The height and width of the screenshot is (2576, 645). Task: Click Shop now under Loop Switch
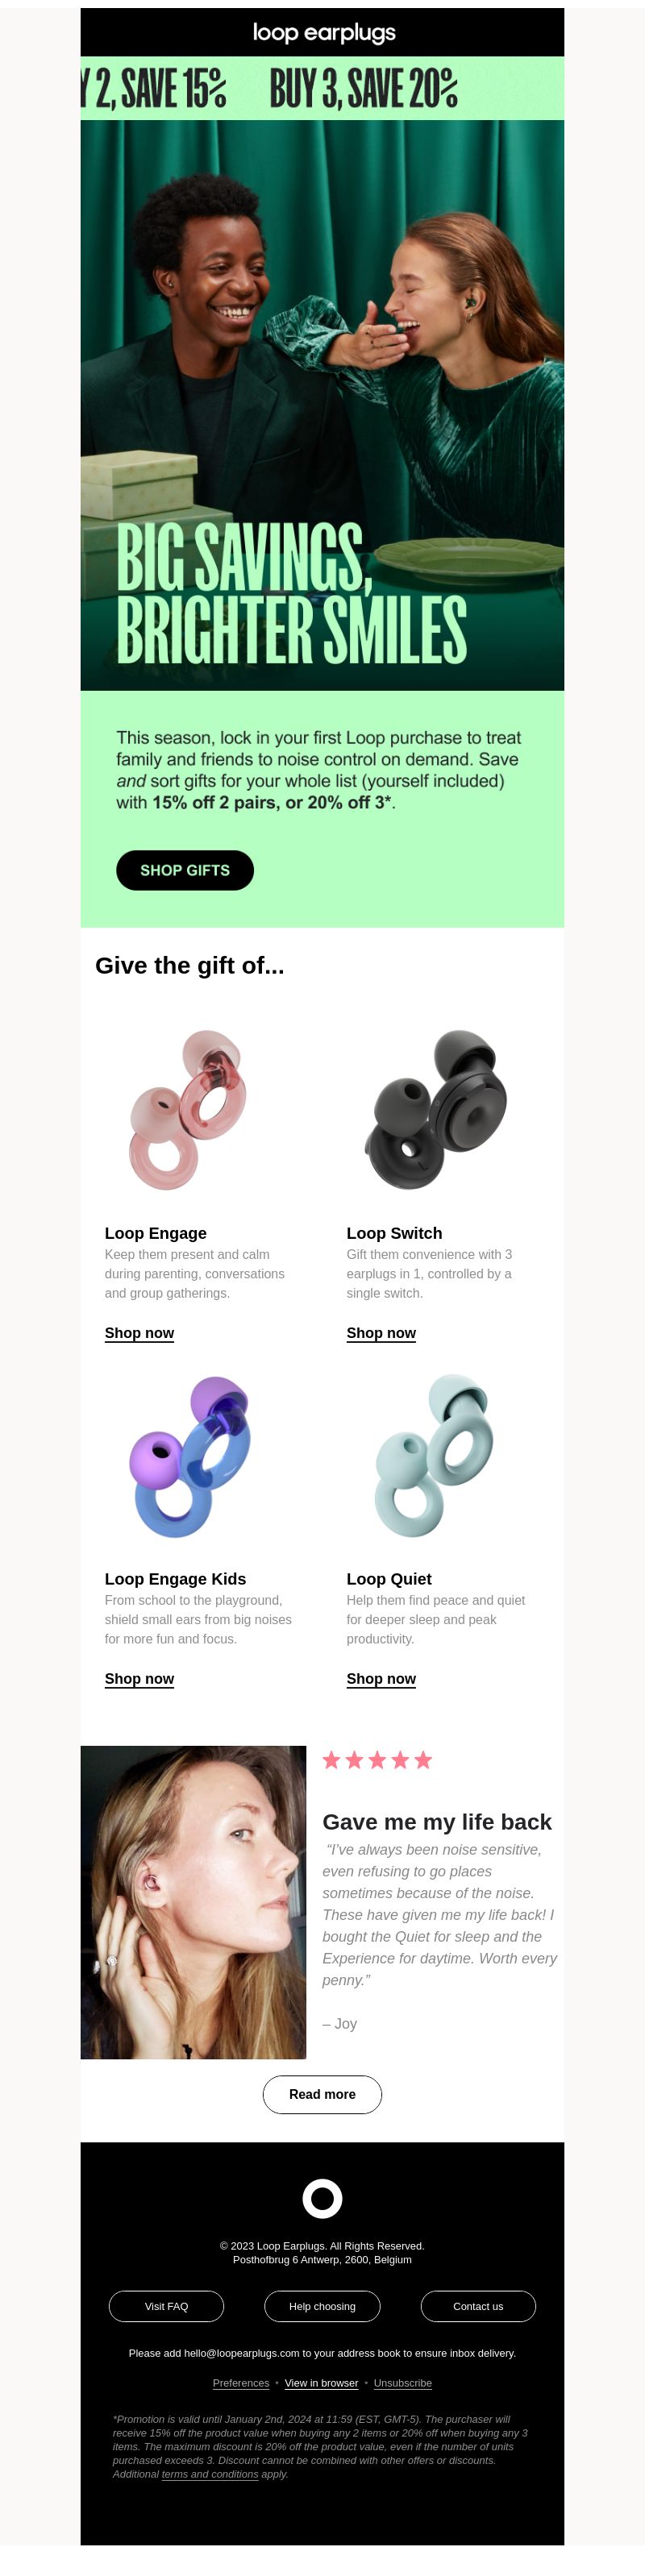(x=381, y=1333)
